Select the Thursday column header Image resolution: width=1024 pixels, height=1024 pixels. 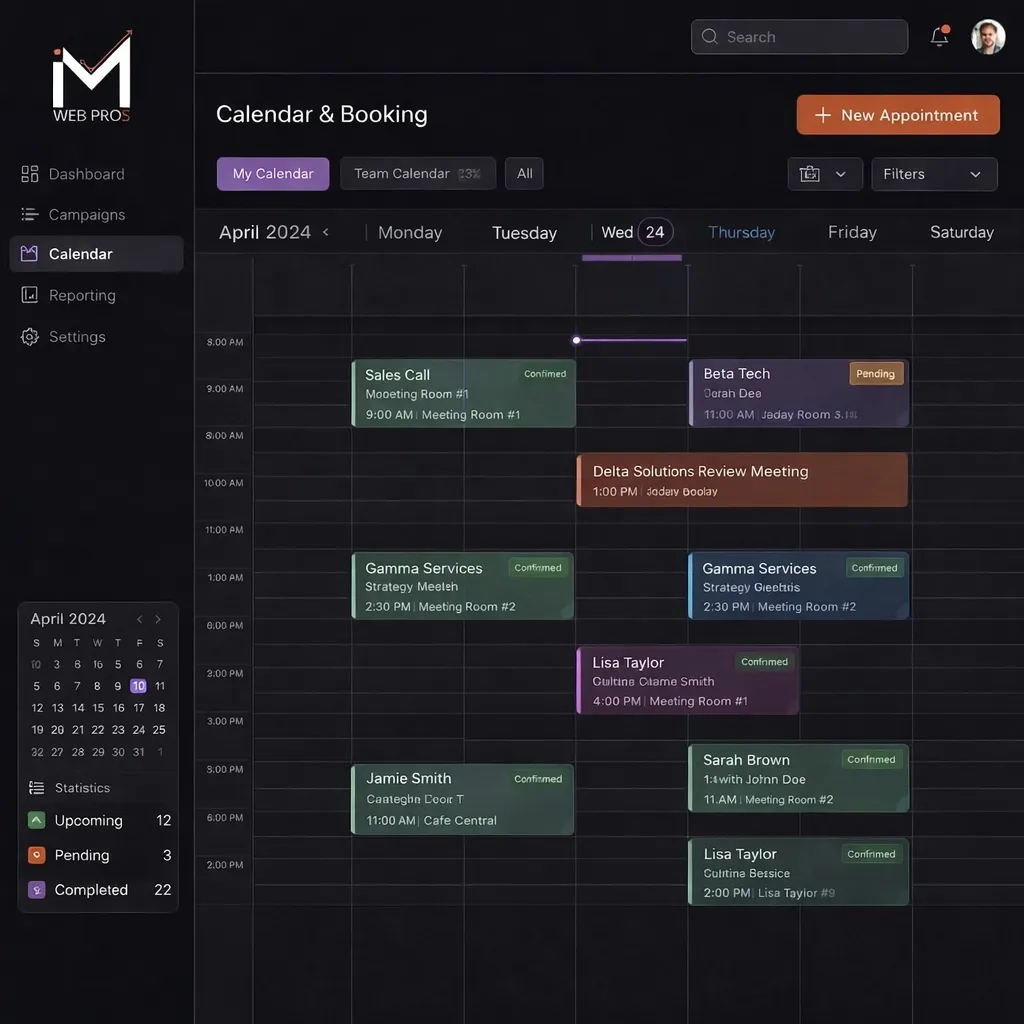(x=741, y=232)
